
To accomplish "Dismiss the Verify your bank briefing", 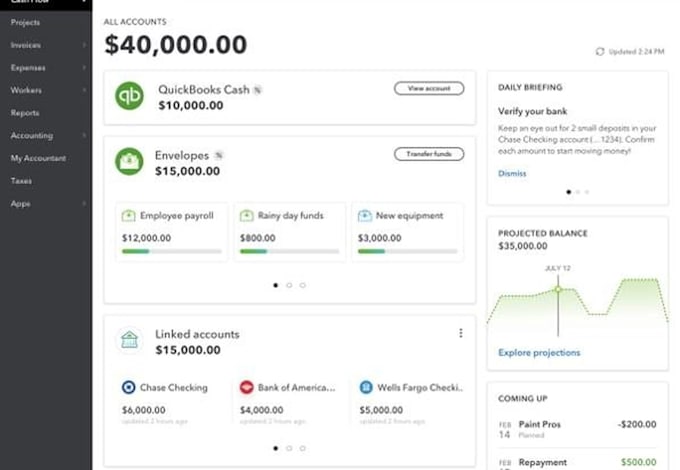I will point(512,173).
